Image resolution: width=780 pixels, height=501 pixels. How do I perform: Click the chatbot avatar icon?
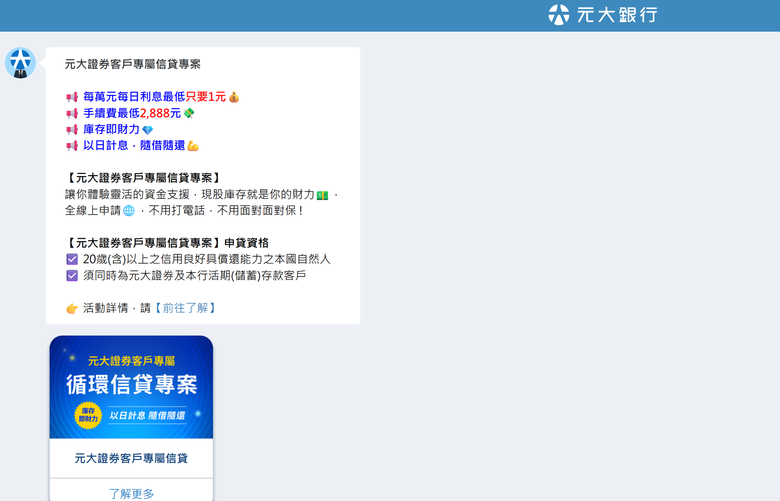pos(20,63)
